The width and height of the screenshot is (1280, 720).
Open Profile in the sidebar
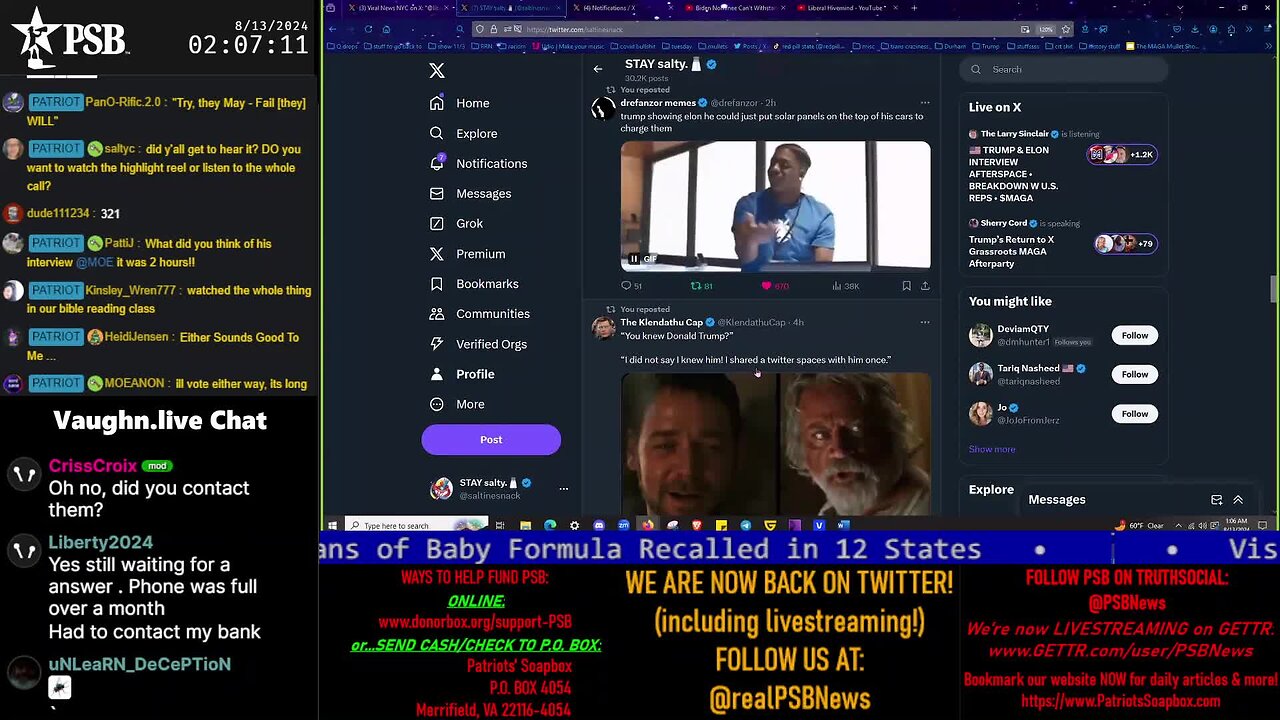(x=462, y=374)
